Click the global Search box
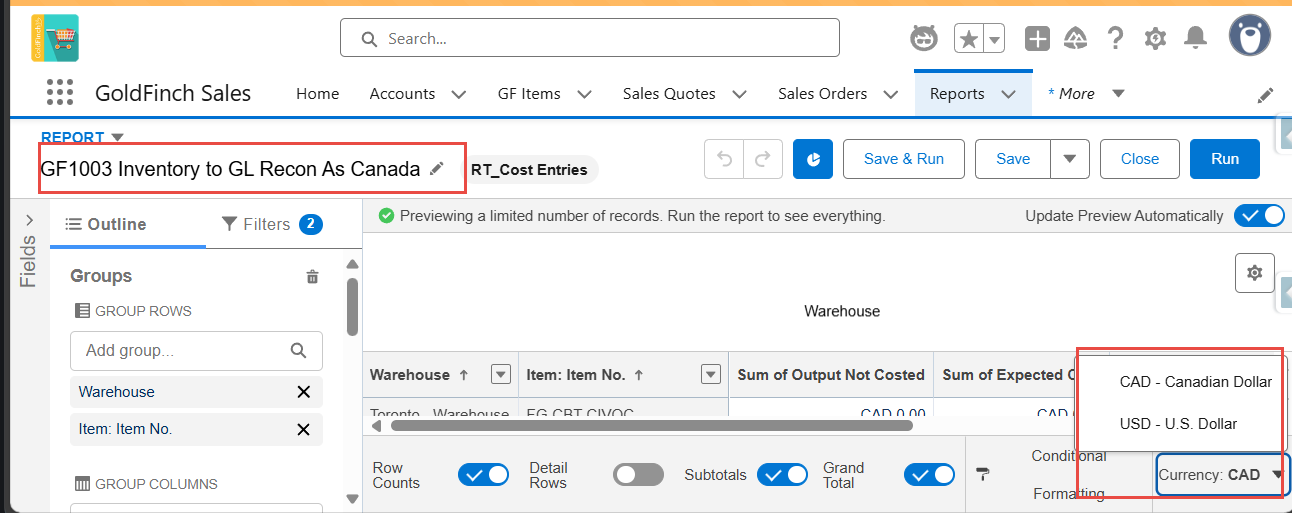This screenshot has width=1292, height=513. [590, 38]
